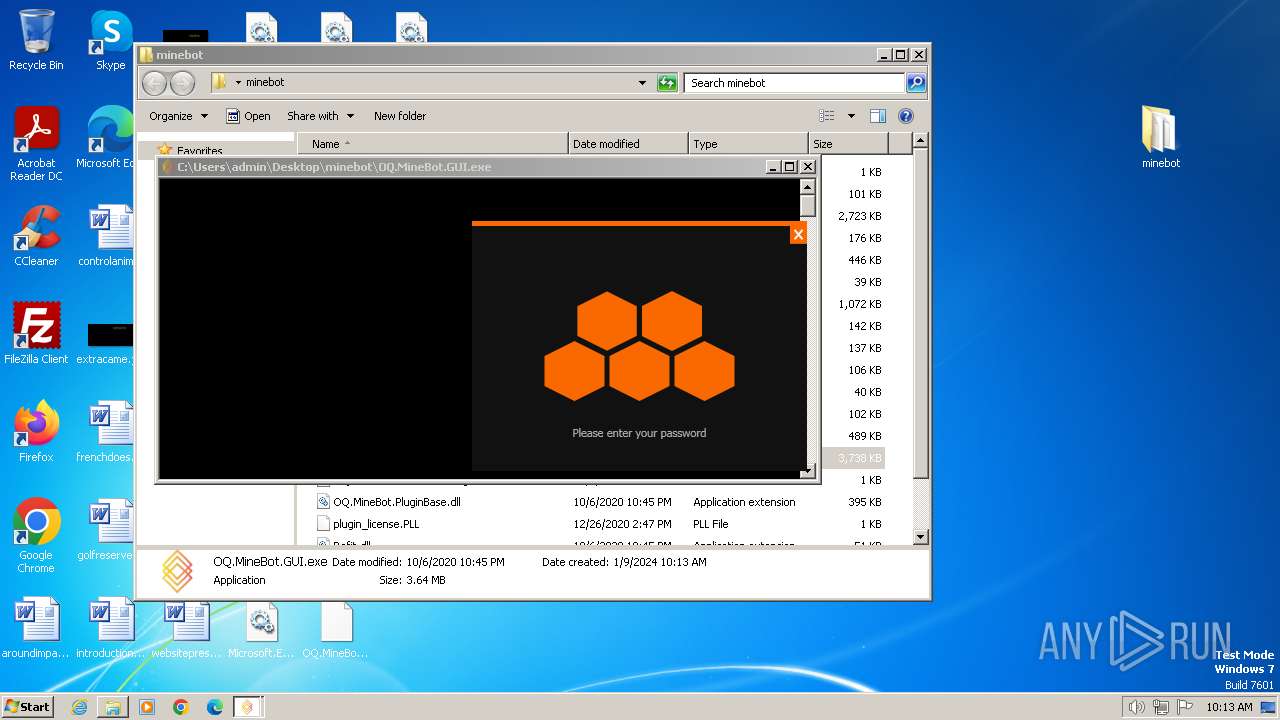Sort by Date modified column header
Viewport: 1280px width, 720px height.
pos(628,144)
